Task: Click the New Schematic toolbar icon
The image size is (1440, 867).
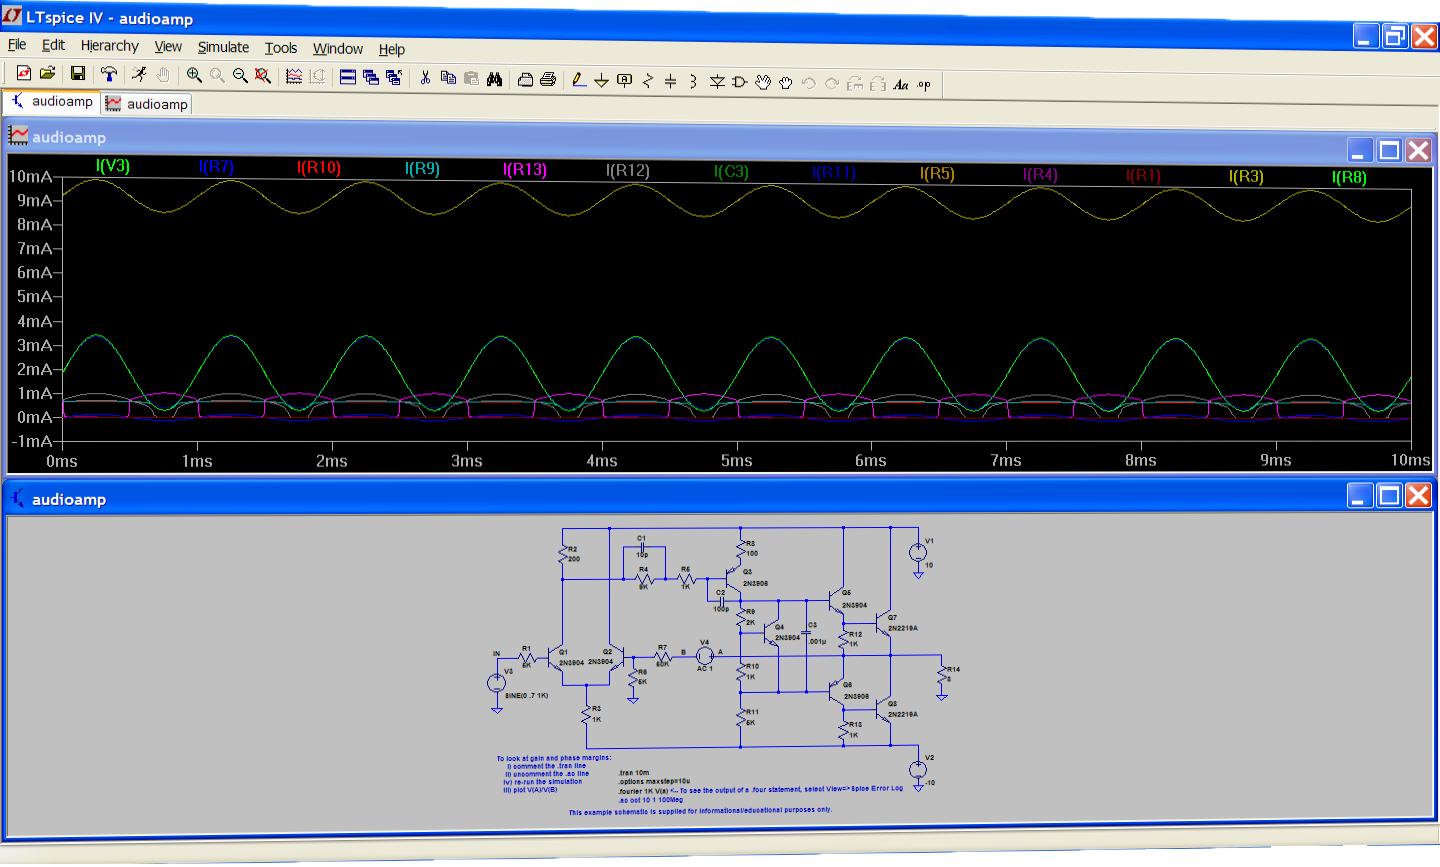Action: [24, 74]
